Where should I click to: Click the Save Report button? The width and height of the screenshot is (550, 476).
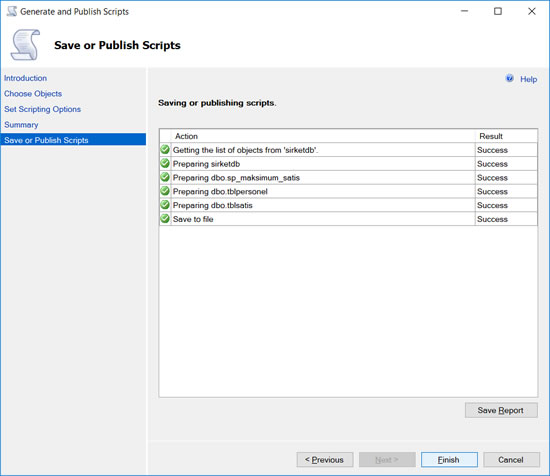[501, 410]
